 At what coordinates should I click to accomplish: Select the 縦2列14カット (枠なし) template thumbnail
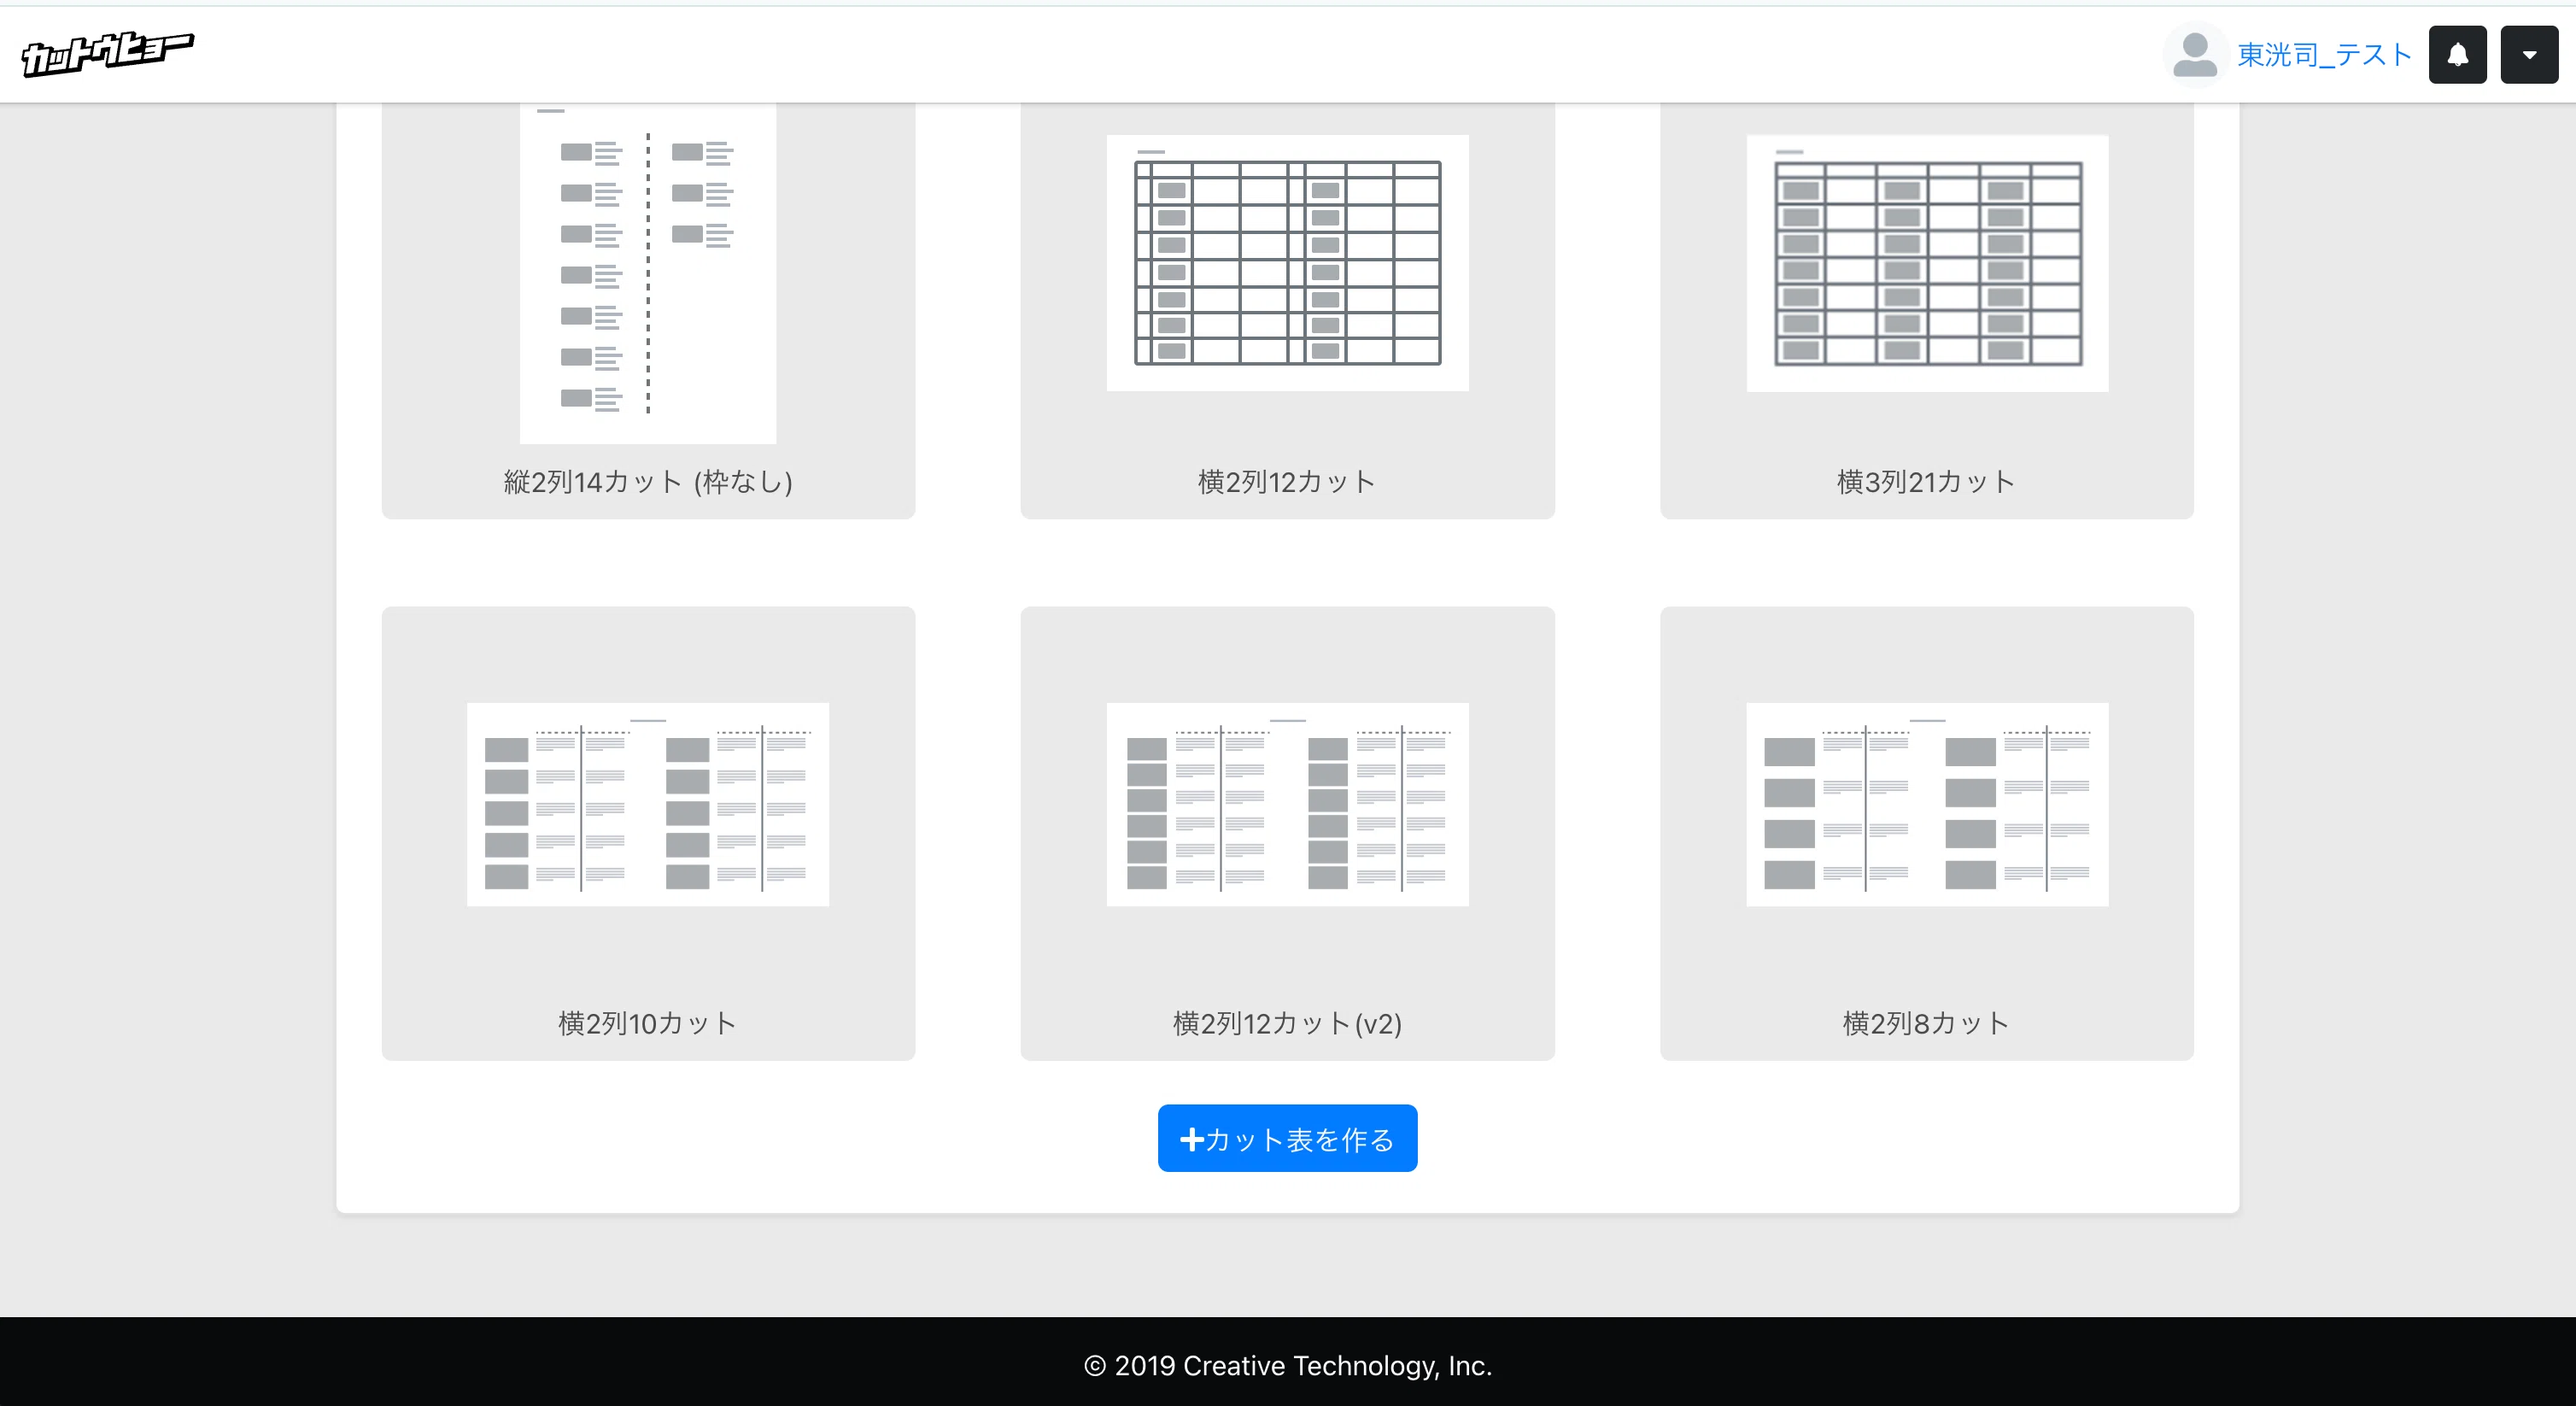tap(648, 273)
